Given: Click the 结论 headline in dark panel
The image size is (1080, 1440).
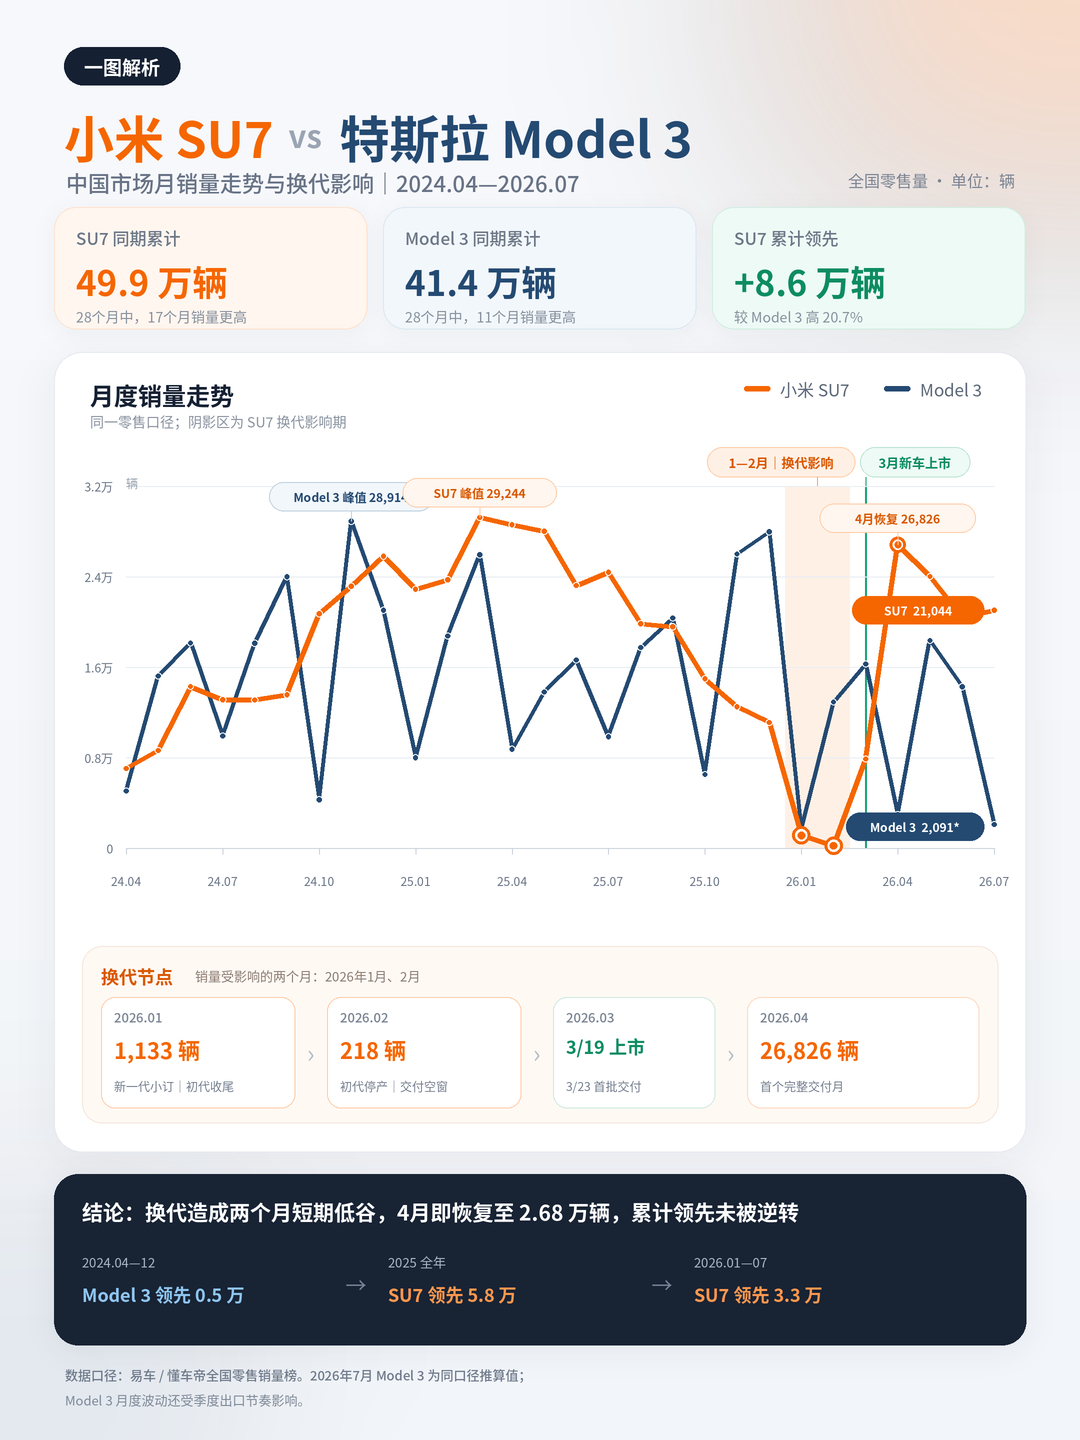Looking at the screenshot, I should pos(440,1213).
